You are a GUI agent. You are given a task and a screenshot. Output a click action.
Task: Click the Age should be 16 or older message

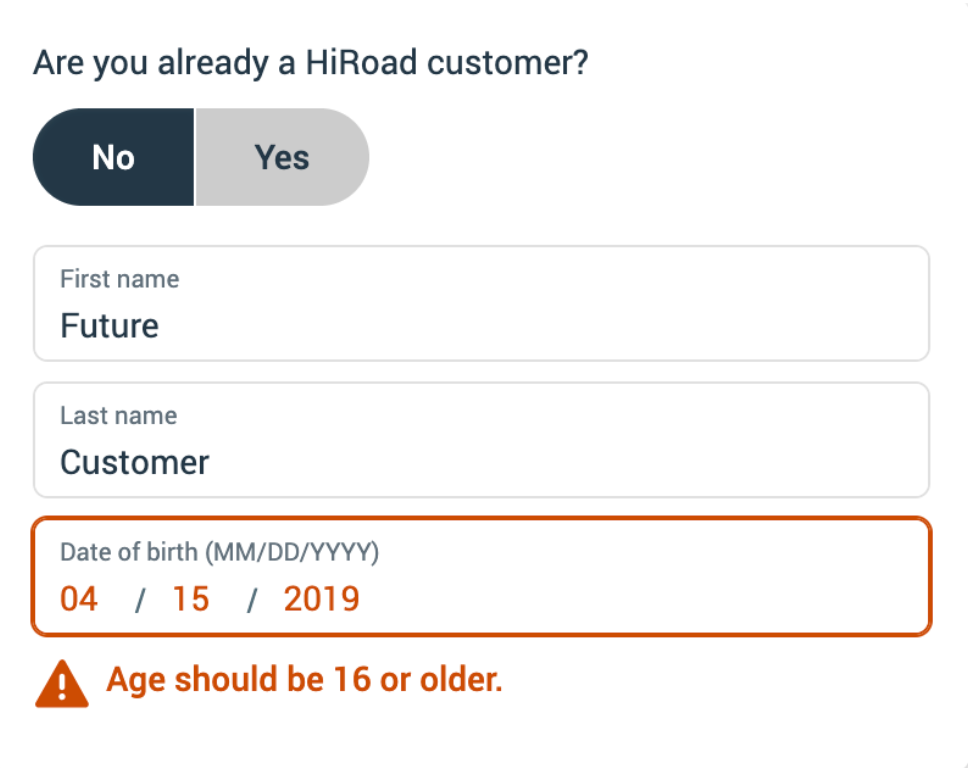[x=304, y=680]
